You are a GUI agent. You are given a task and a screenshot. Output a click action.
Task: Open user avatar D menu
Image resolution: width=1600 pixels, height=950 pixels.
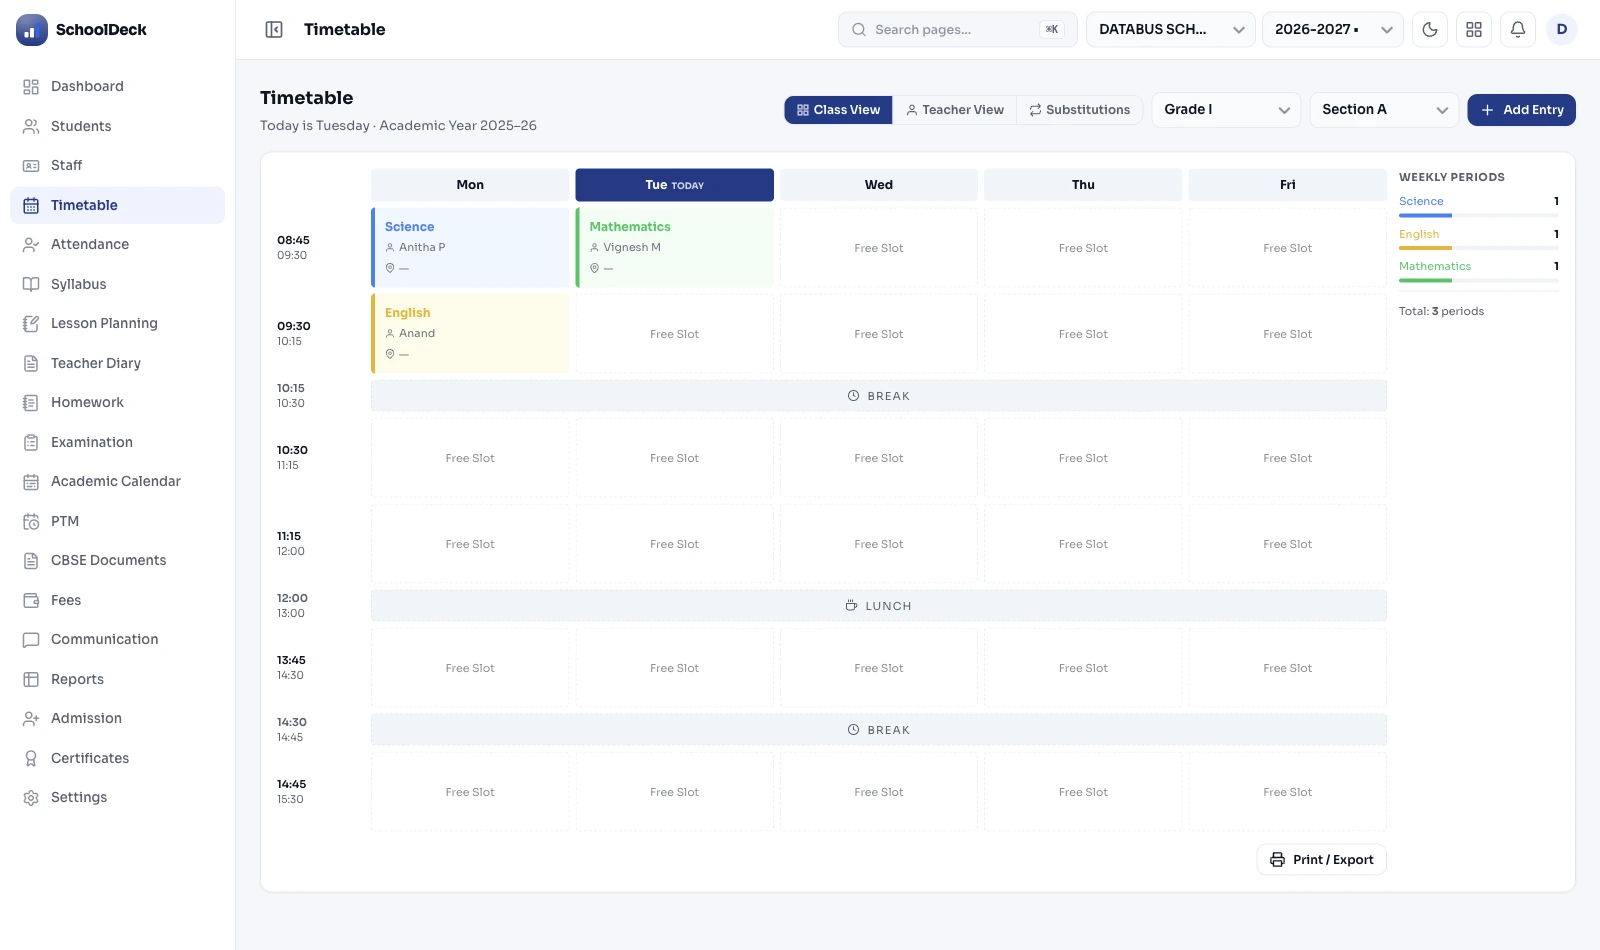pyautogui.click(x=1562, y=30)
